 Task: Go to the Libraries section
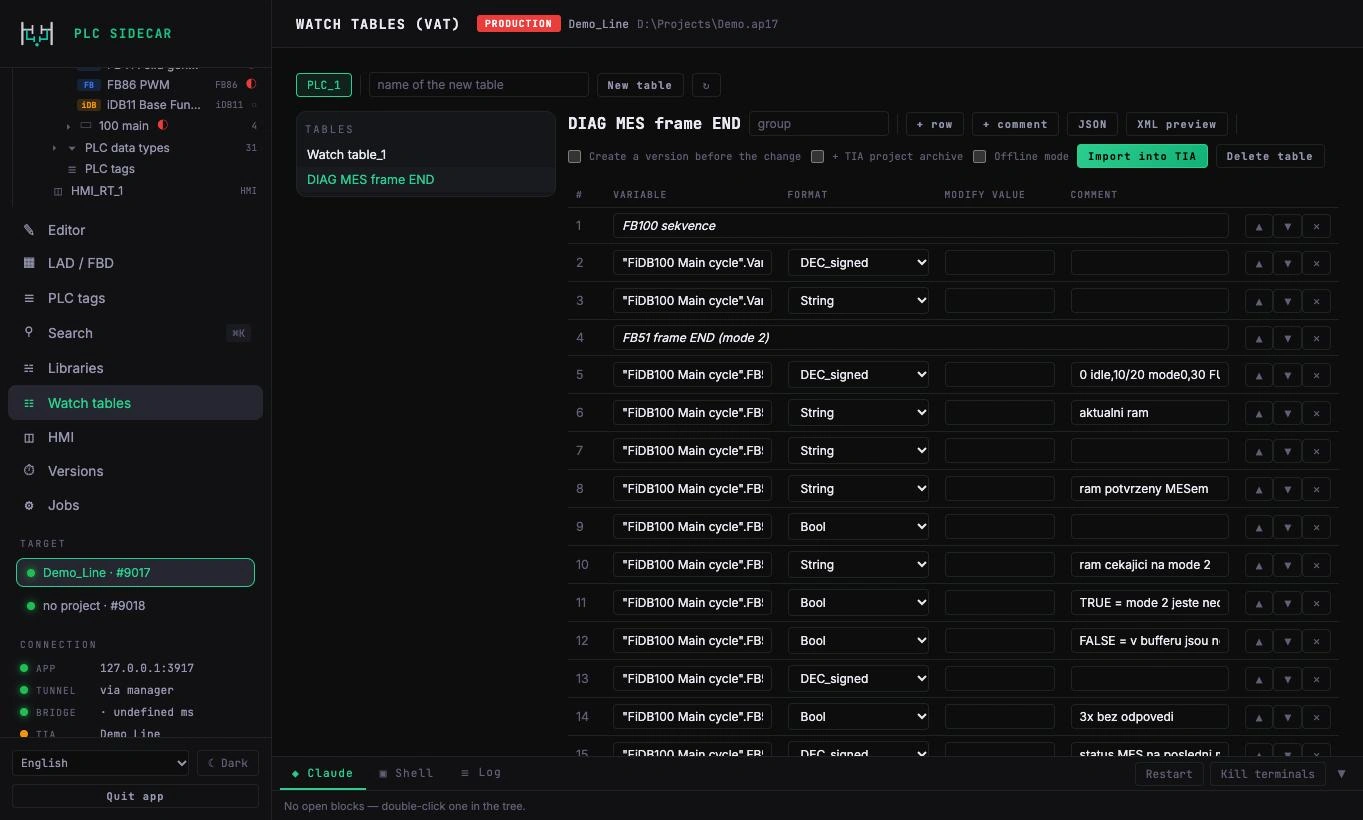pyautogui.click(x=135, y=368)
